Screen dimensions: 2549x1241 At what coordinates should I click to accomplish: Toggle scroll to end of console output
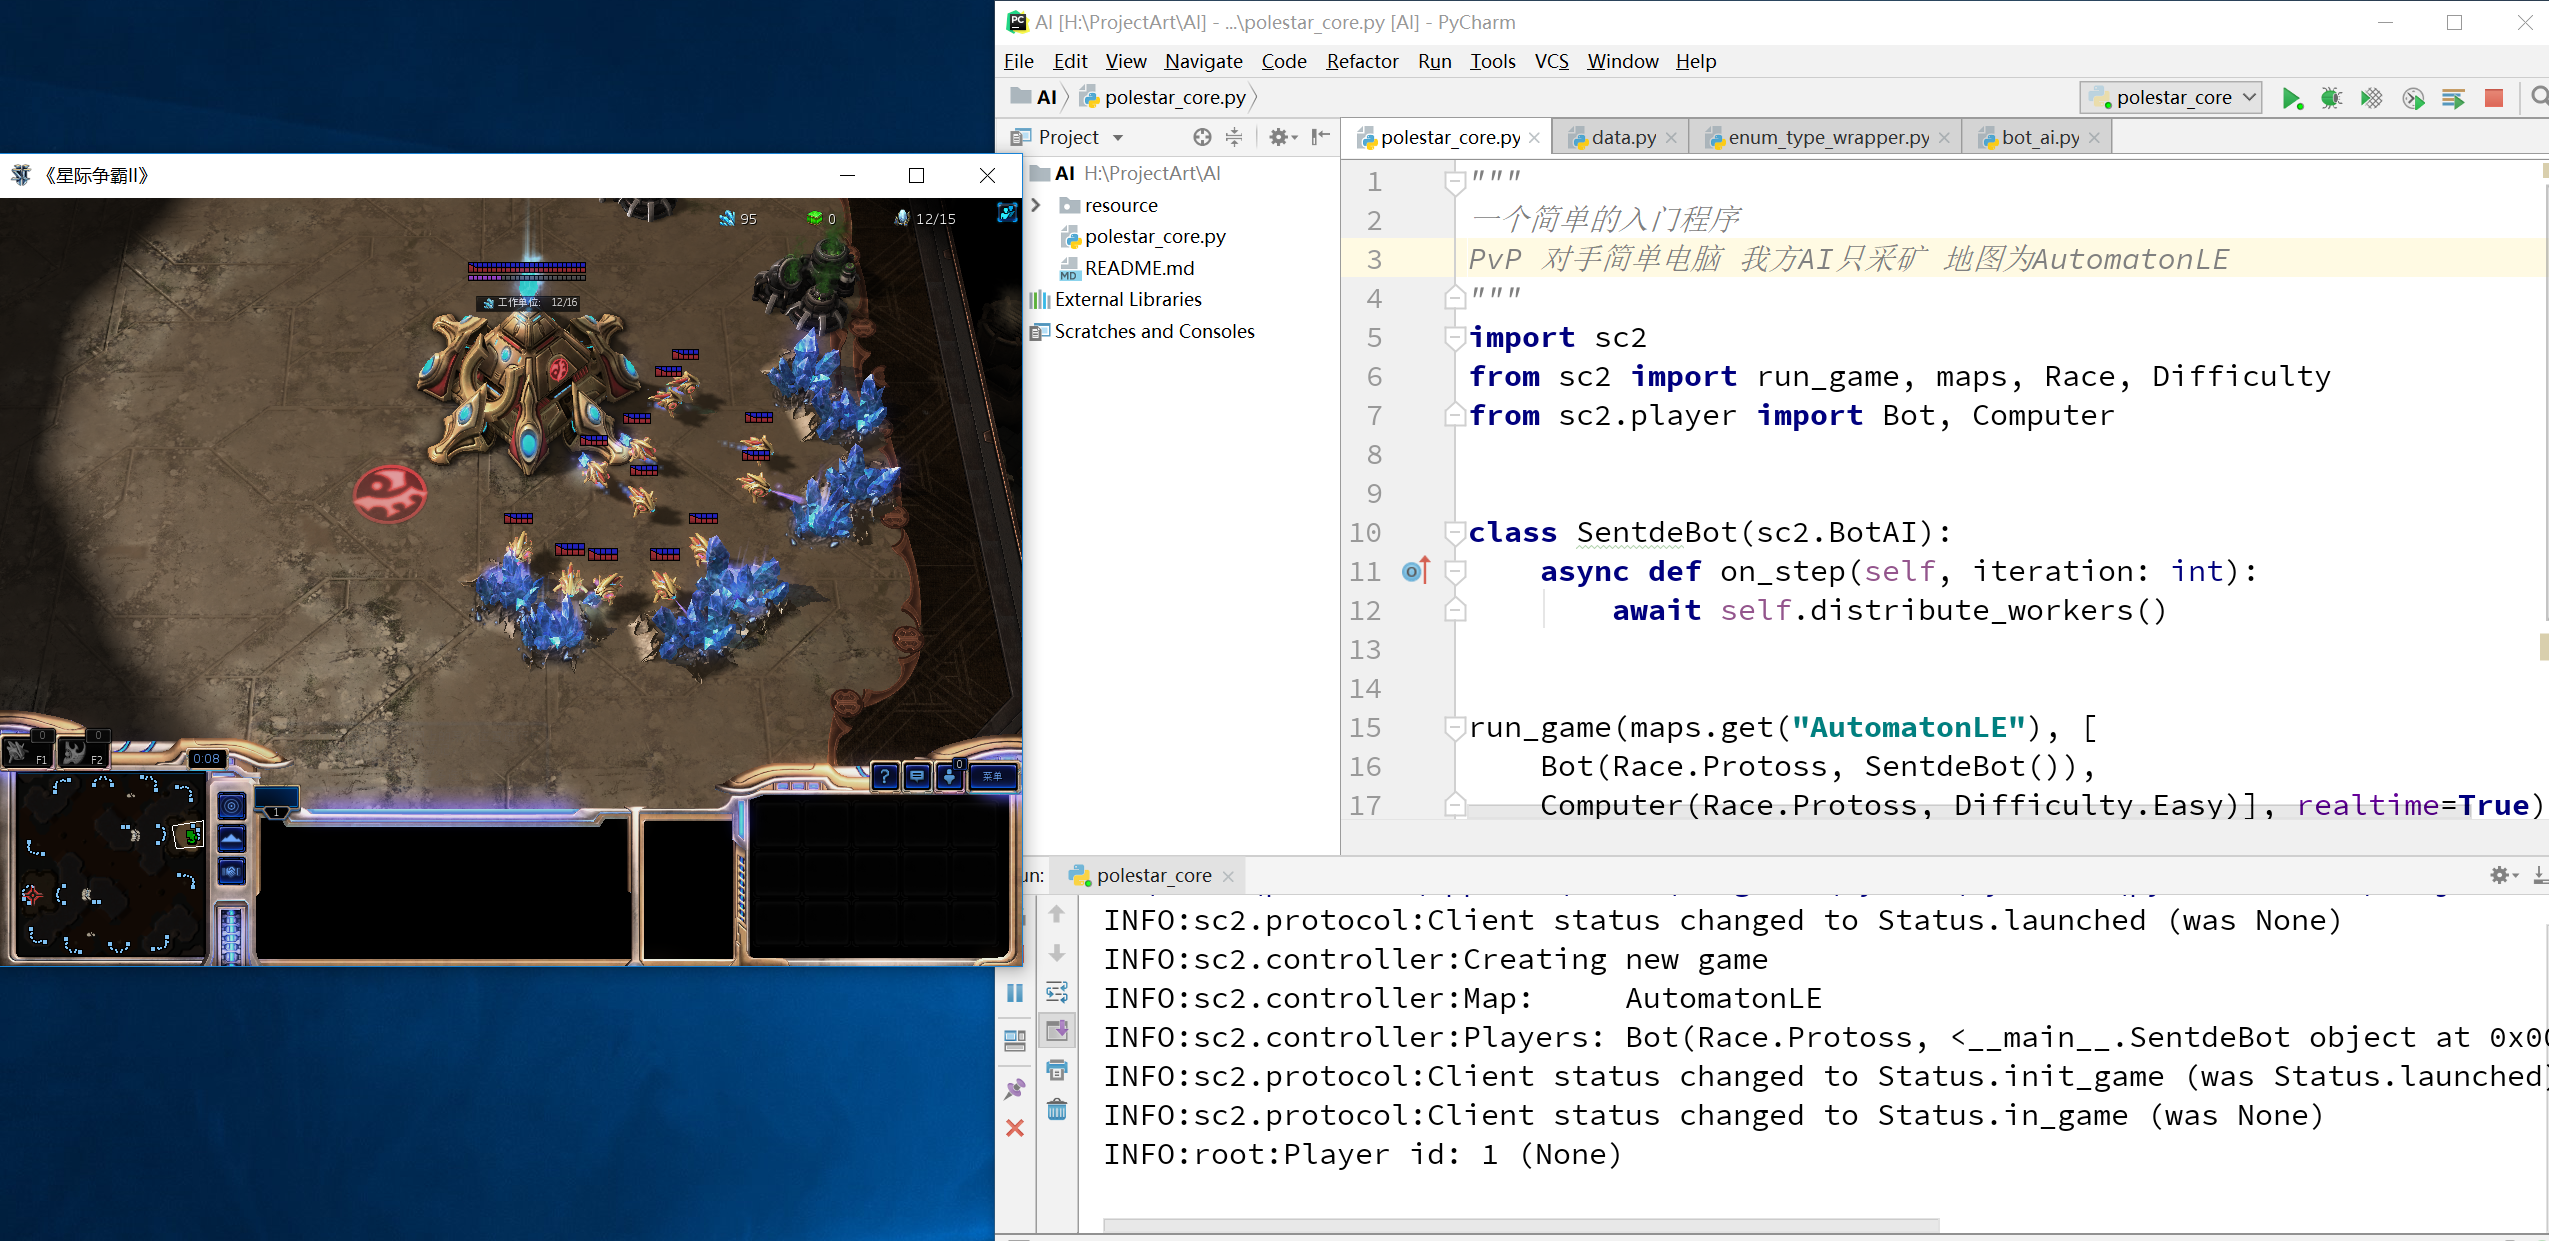coord(1057,1031)
